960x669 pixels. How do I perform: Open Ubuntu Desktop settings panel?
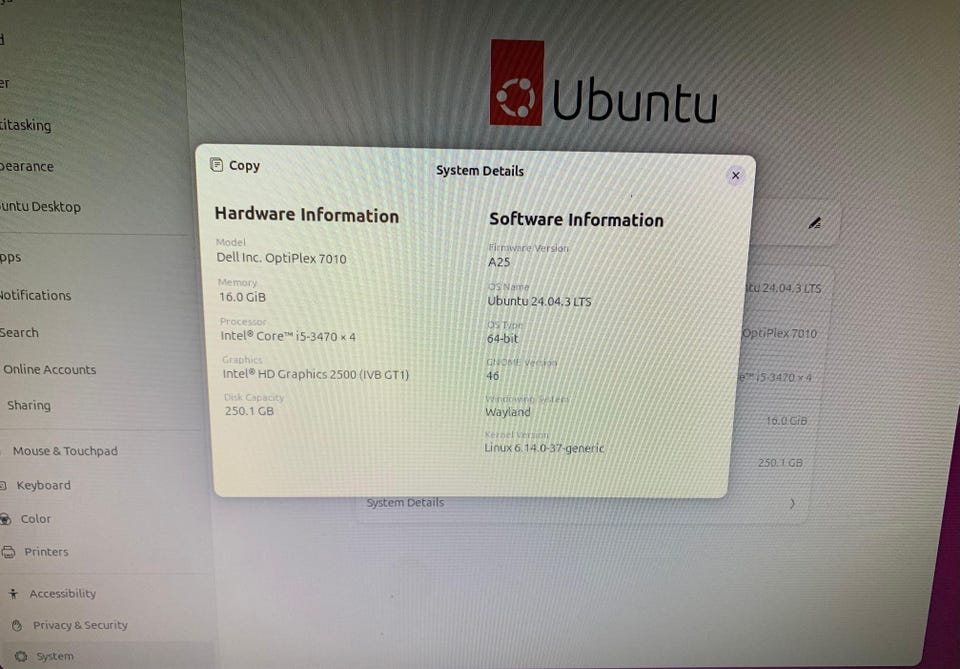click(x=40, y=207)
